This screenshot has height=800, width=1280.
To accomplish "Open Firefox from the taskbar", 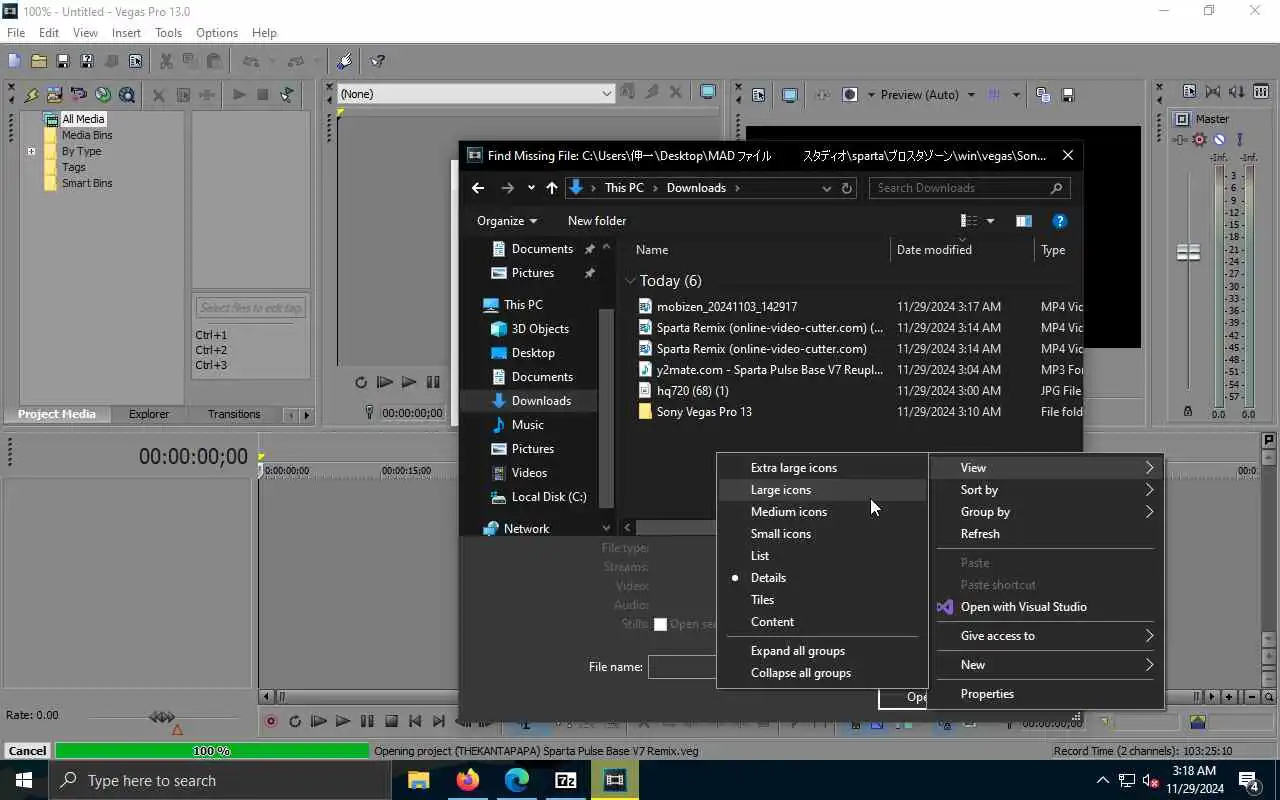I will (x=467, y=780).
